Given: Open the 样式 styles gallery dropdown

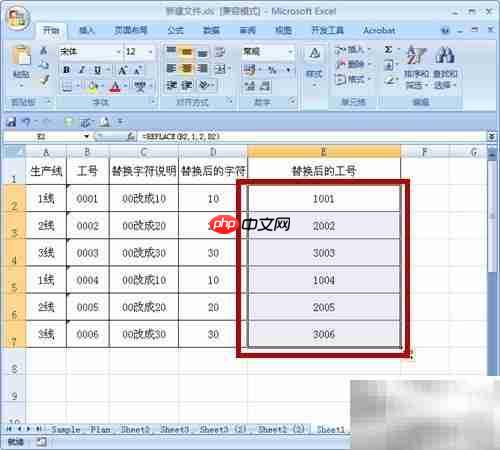Looking at the screenshot, I should tap(314, 67).
